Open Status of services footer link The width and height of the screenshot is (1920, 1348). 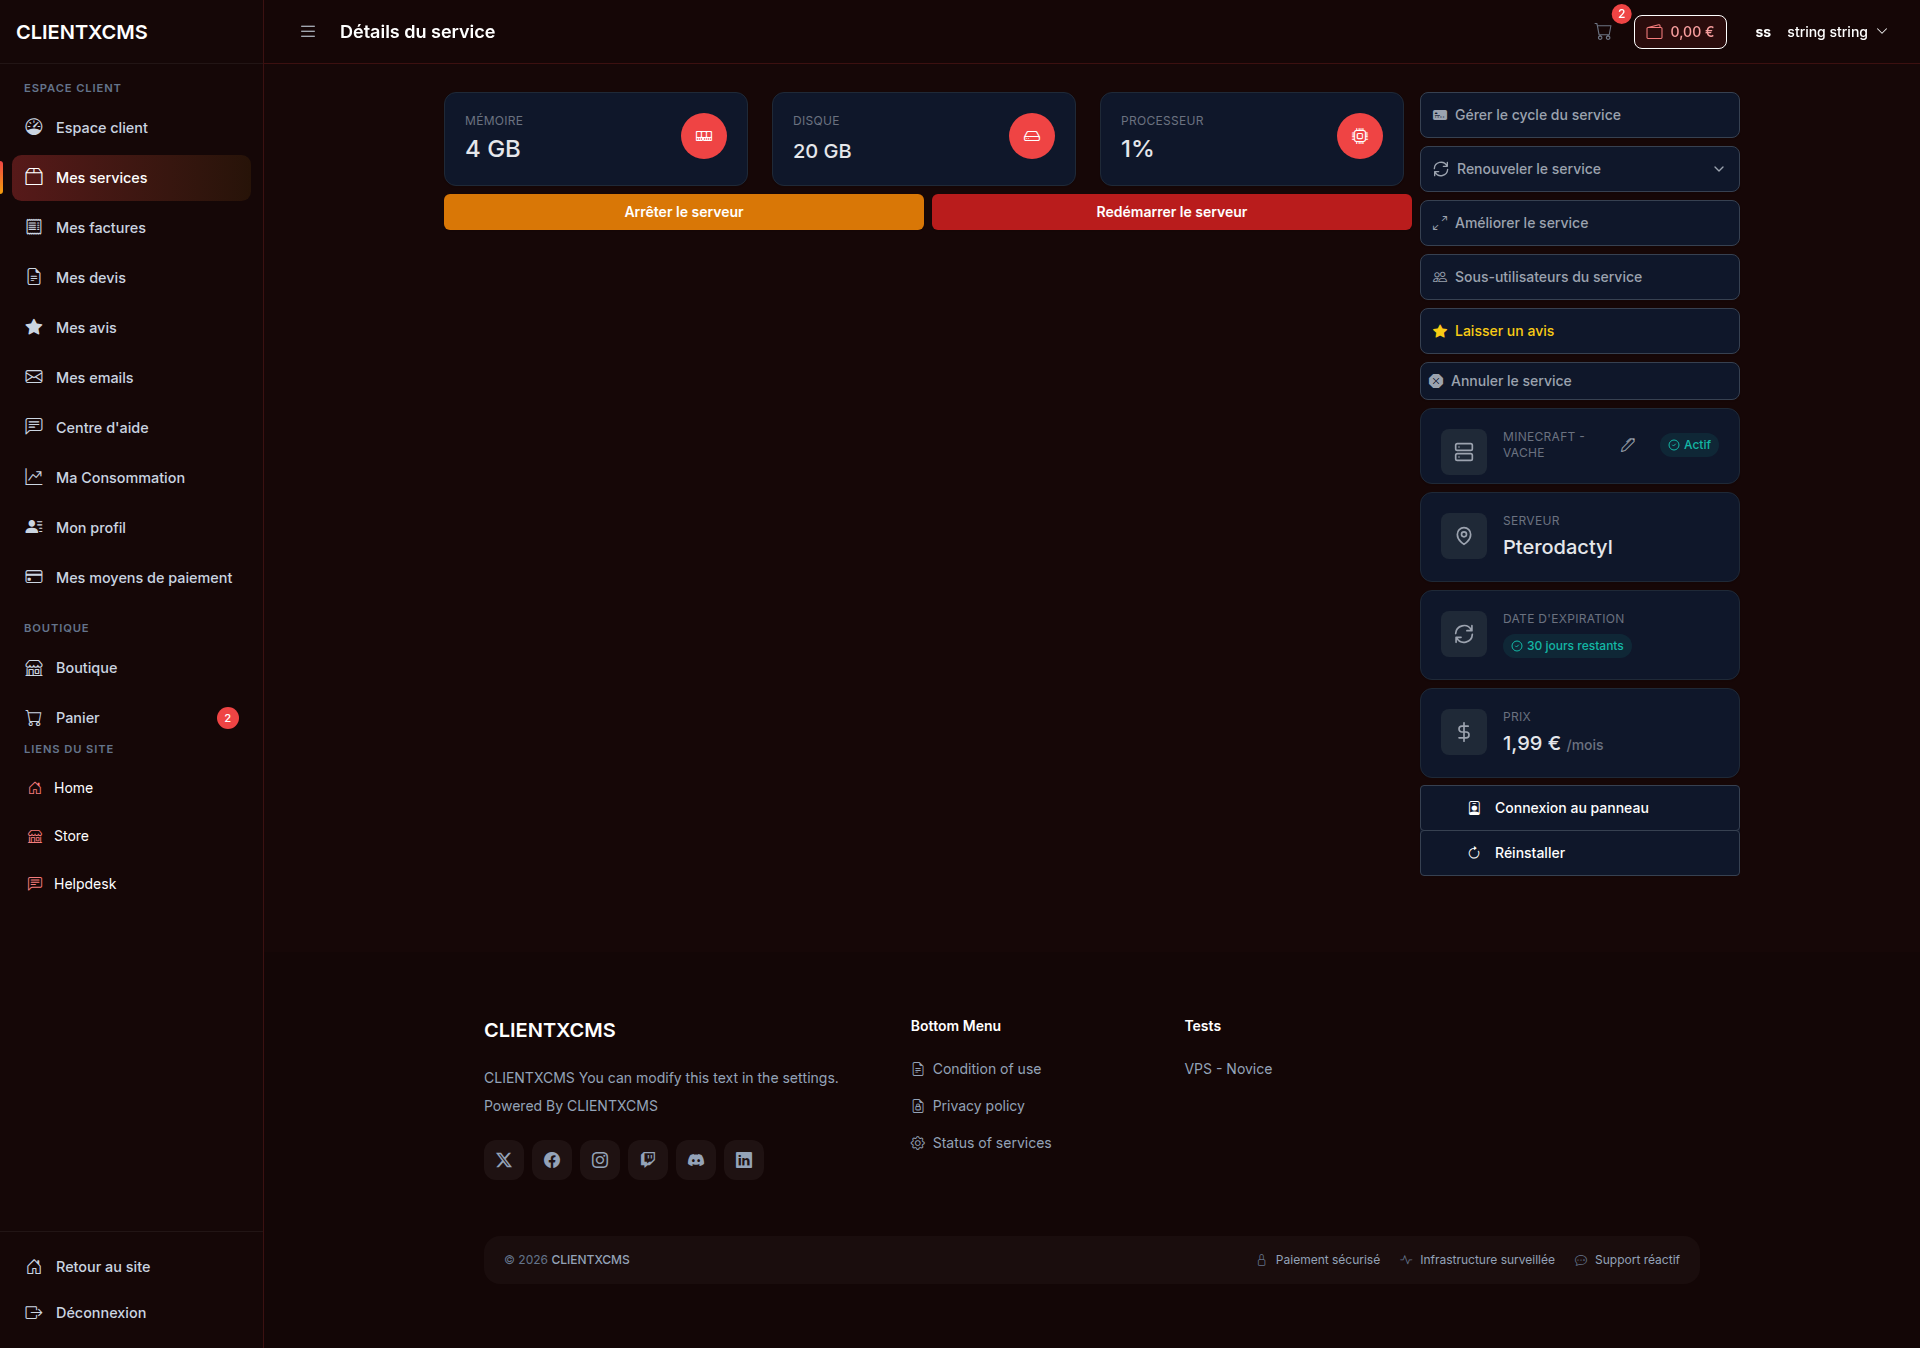[981, 1143]
